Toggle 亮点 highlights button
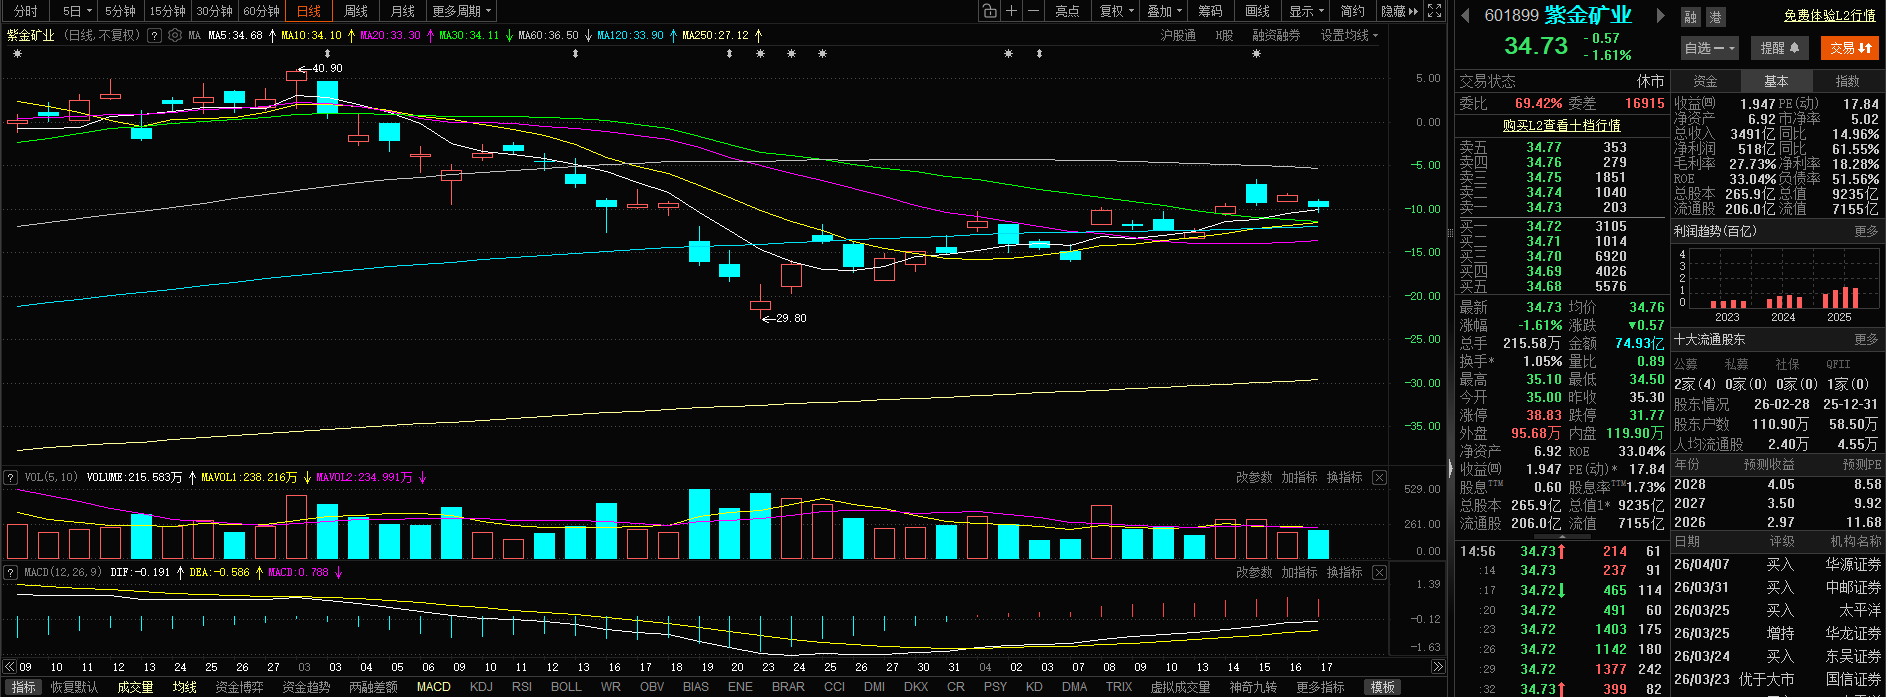This screenshot has height=697, width=1886. tap(1067, 11)
